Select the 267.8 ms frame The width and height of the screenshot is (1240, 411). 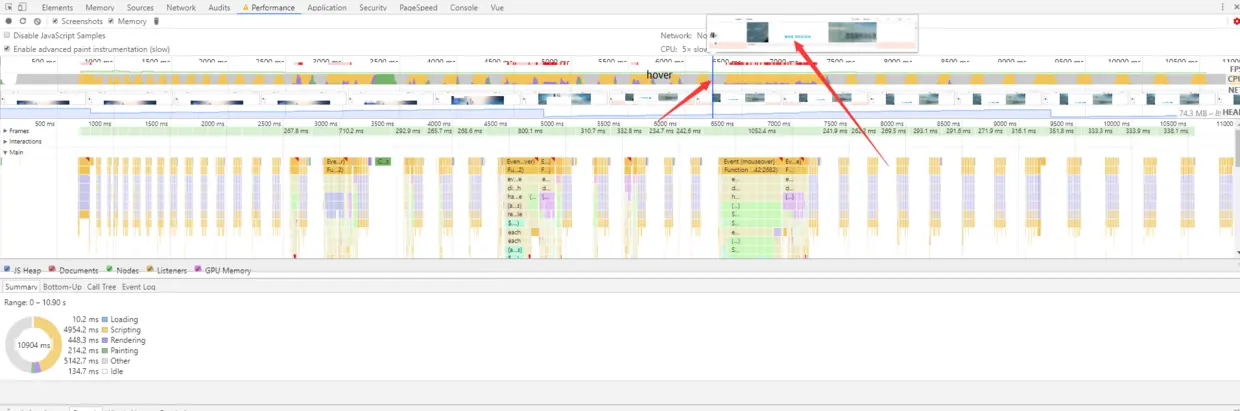pos(296,131)
